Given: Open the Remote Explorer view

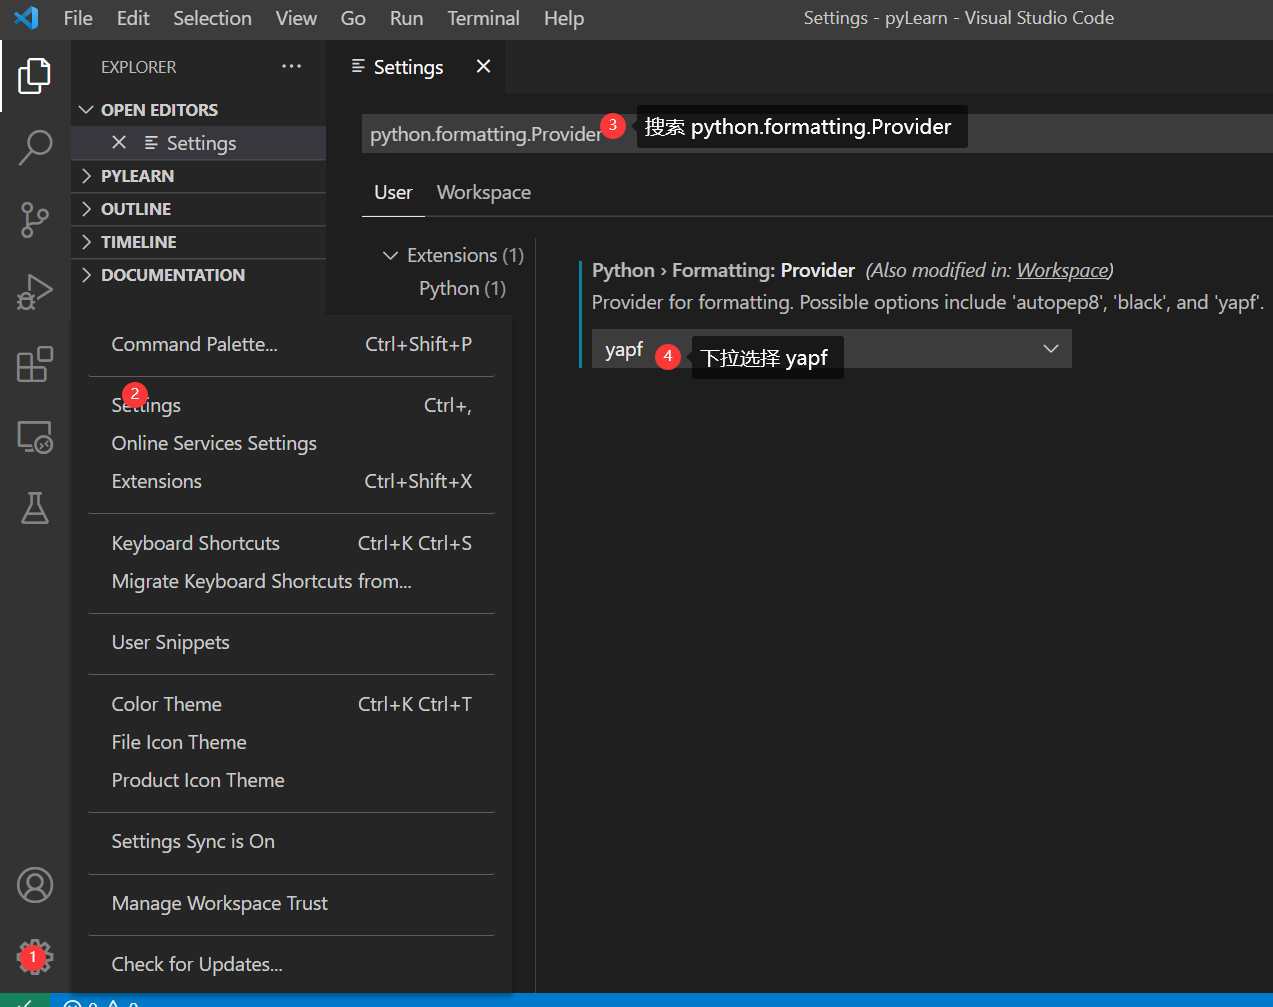Looking at the screenshot, I should point(35,437).
